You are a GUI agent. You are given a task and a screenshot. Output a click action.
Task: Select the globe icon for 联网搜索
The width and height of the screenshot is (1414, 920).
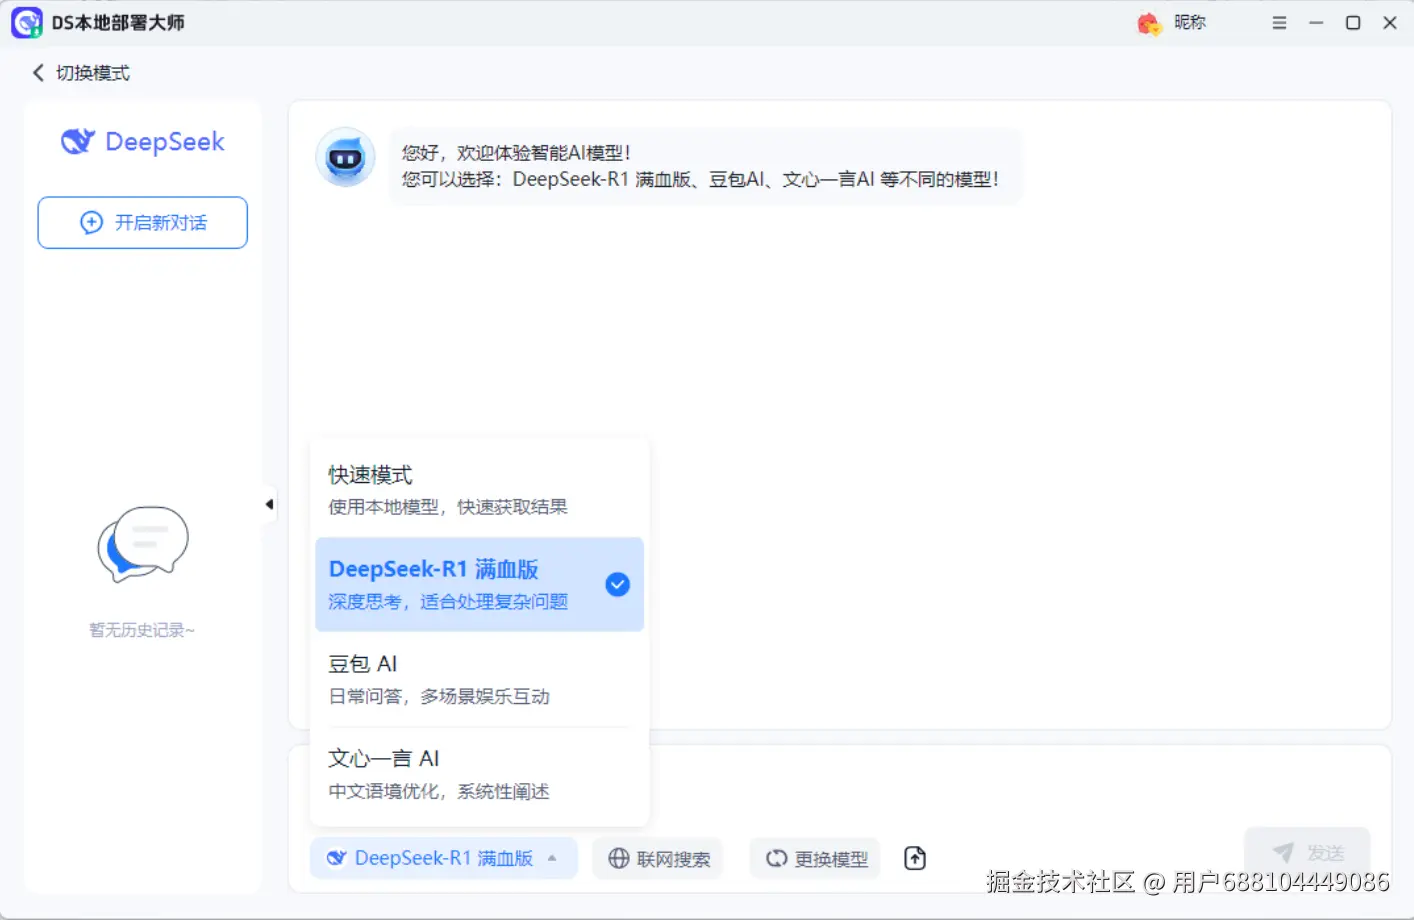tap(617, 858)
